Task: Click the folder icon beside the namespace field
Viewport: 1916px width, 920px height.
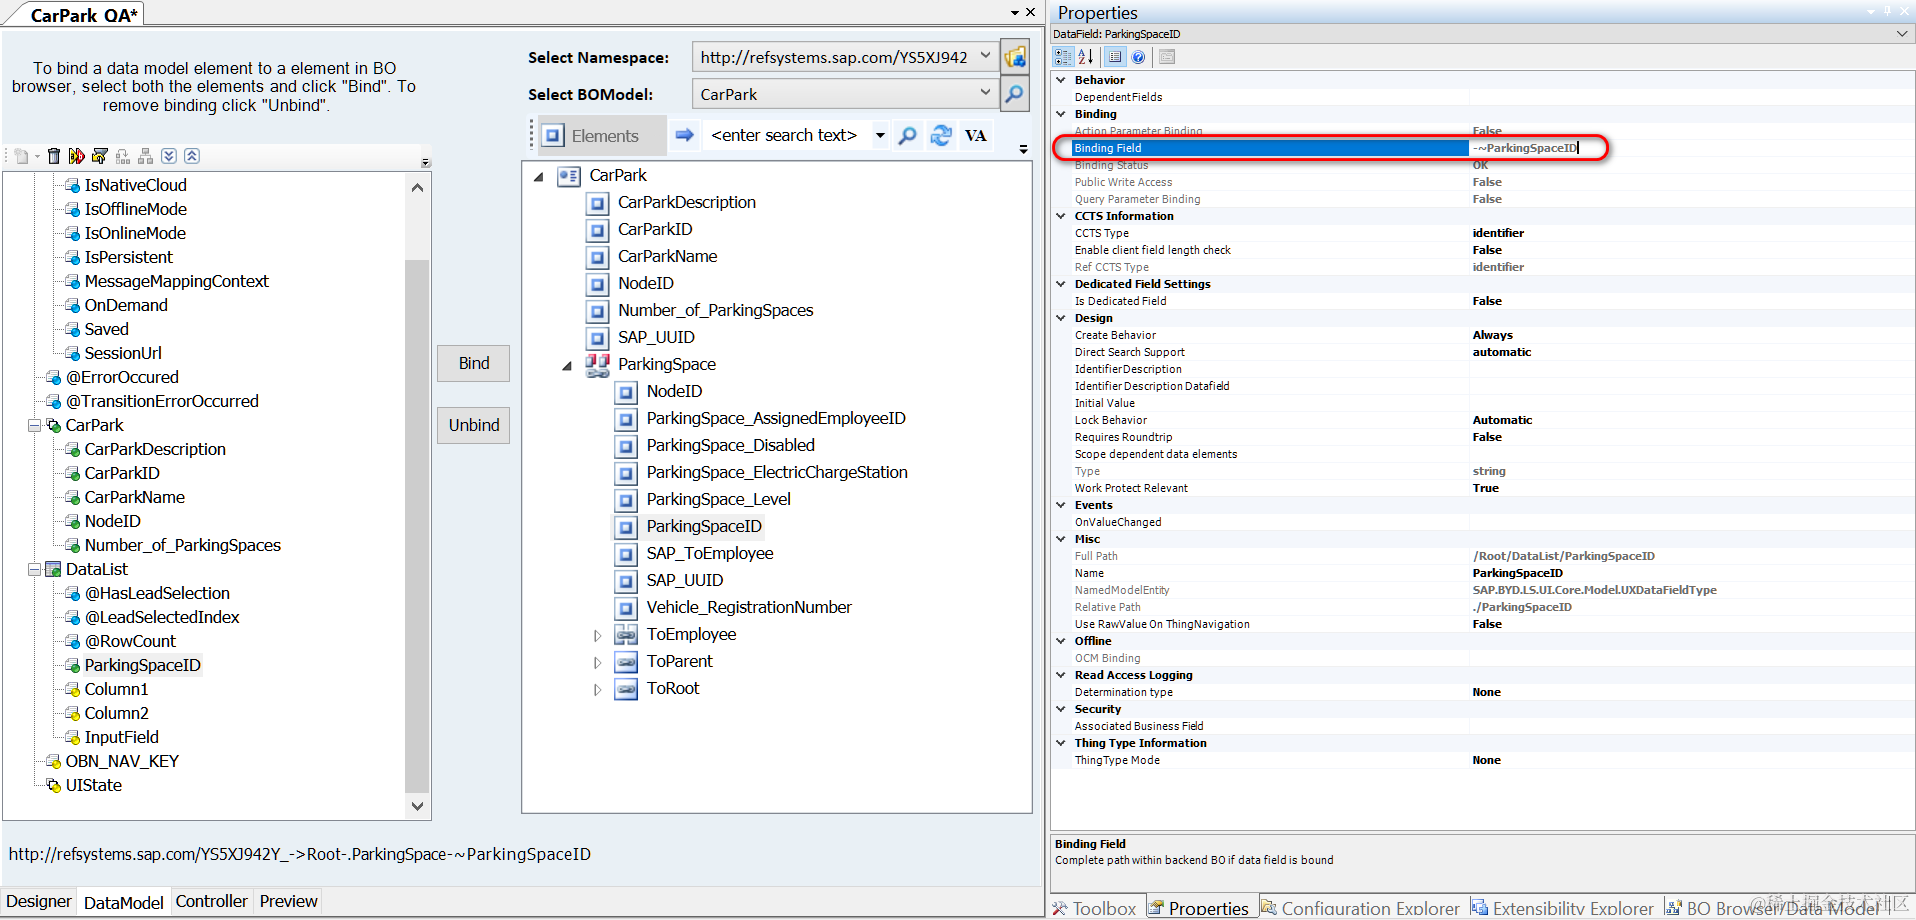Action: pyautogui.click(x=1015, y=57)
